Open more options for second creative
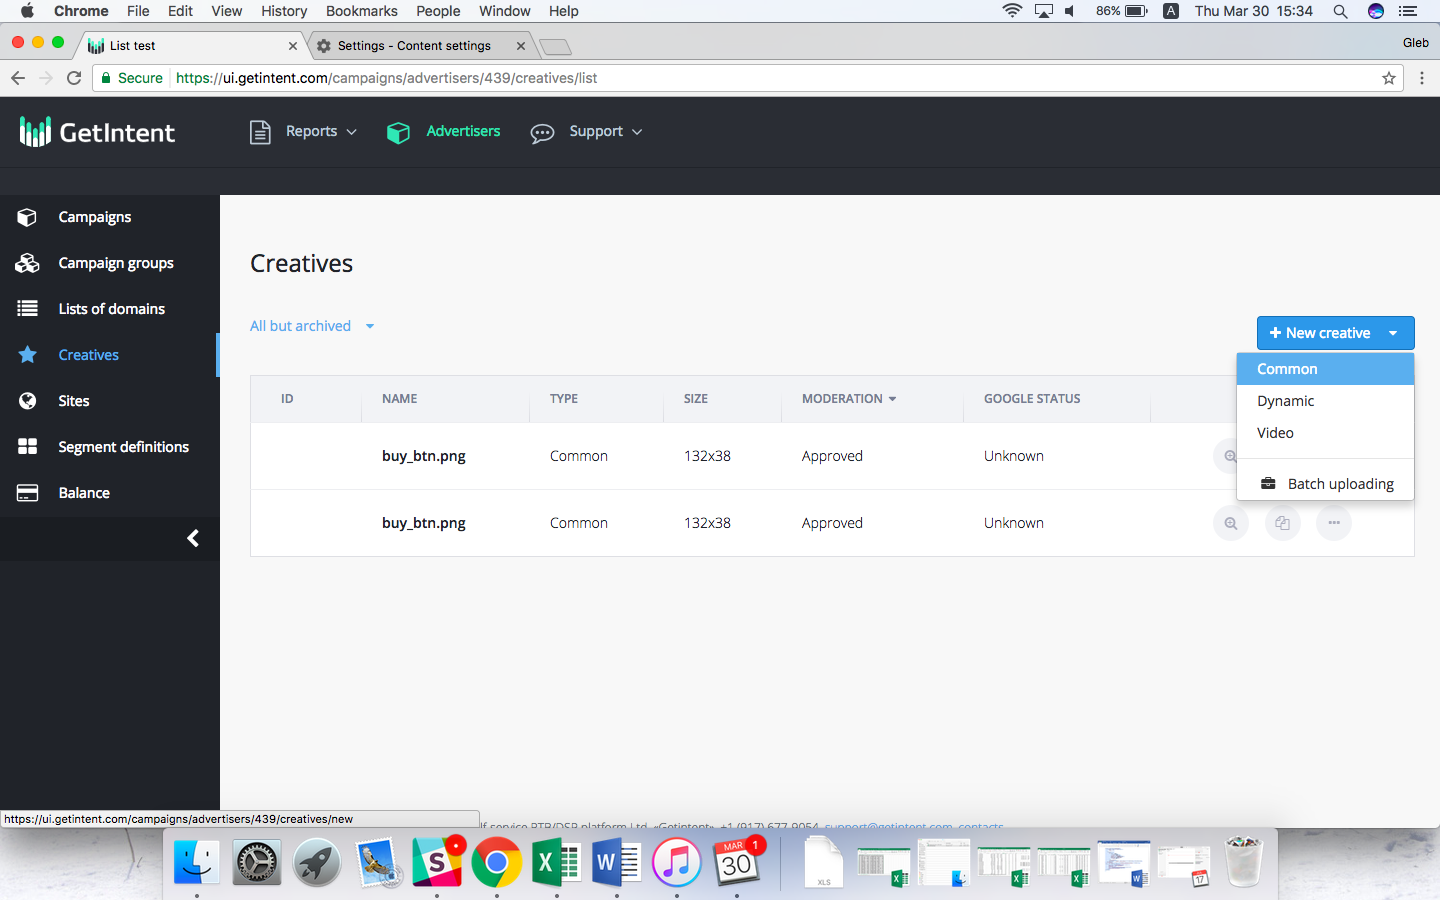Image resolution: width=1440 pixels, height=900 pixels. tap(1334, 523)
